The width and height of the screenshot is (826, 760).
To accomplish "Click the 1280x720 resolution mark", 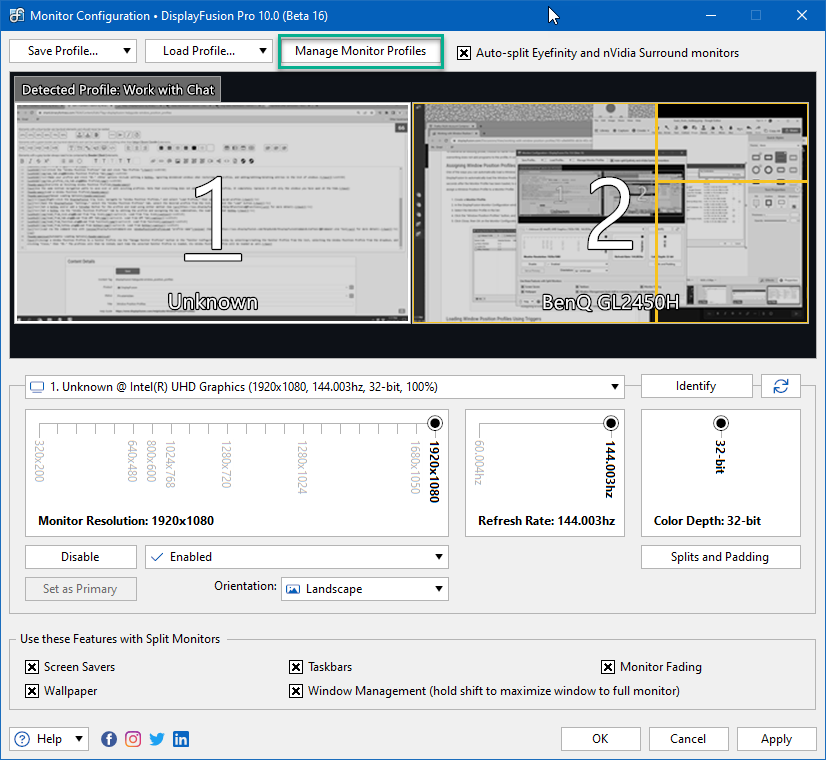I will coord(227,464).
